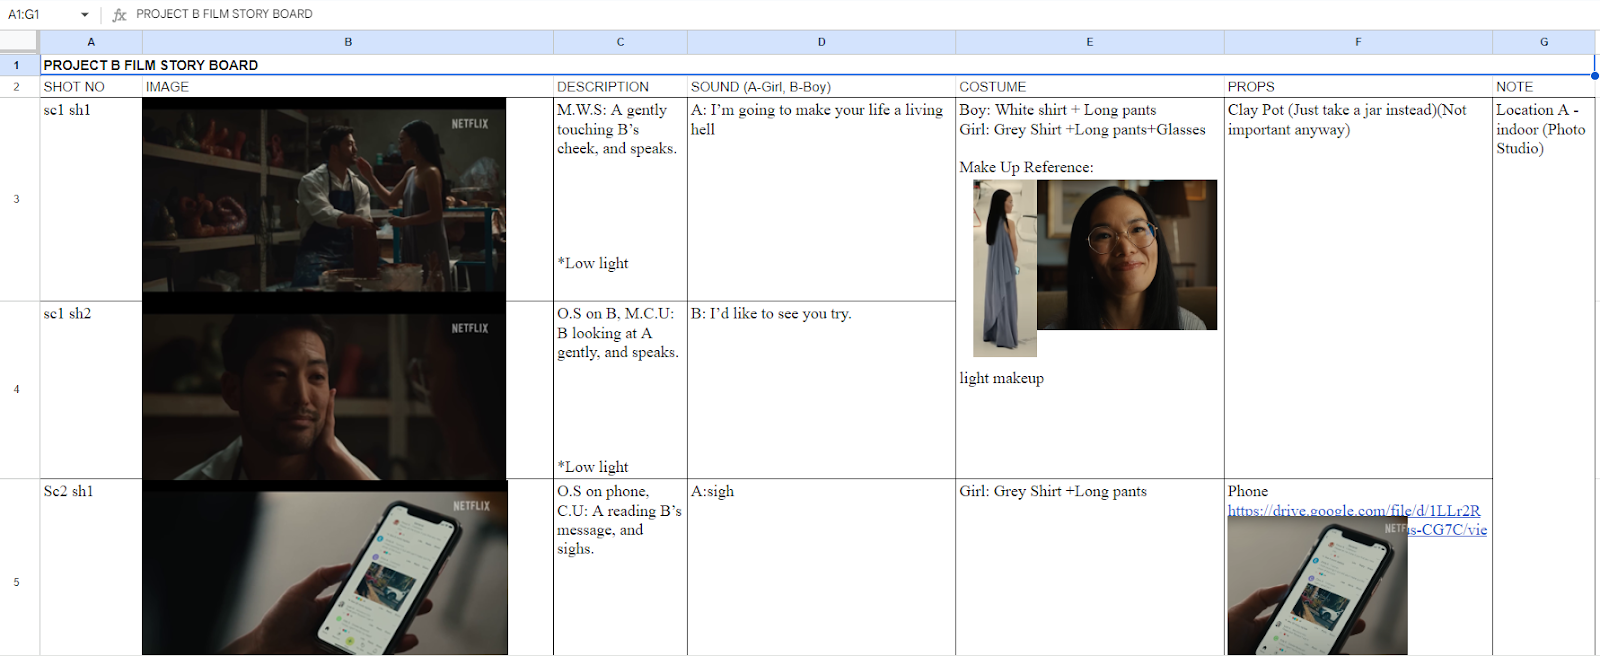Click formula bar text PROJECT B FILM STORY BOARD
This screenshot has height=656, width=1600.
[224, 14]
